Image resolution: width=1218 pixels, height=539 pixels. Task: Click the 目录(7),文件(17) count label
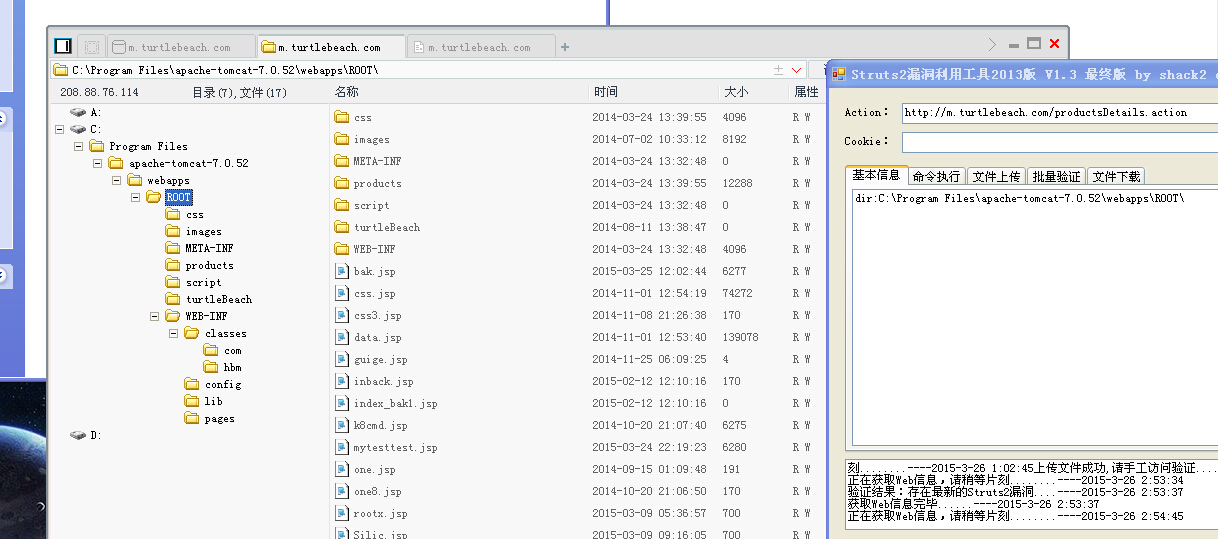[x=239, y=92]
